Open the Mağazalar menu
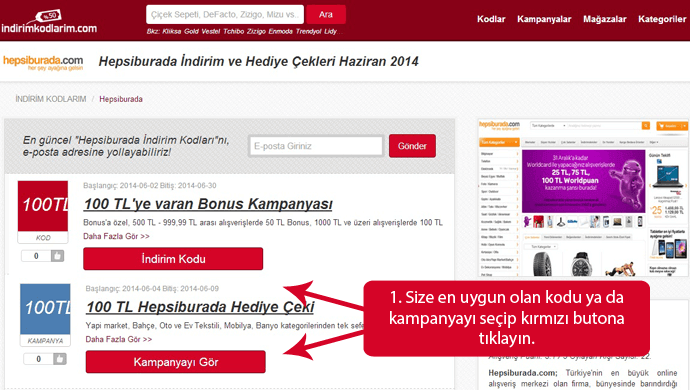Viewport: 690px width, 390px height. (605, 19)
